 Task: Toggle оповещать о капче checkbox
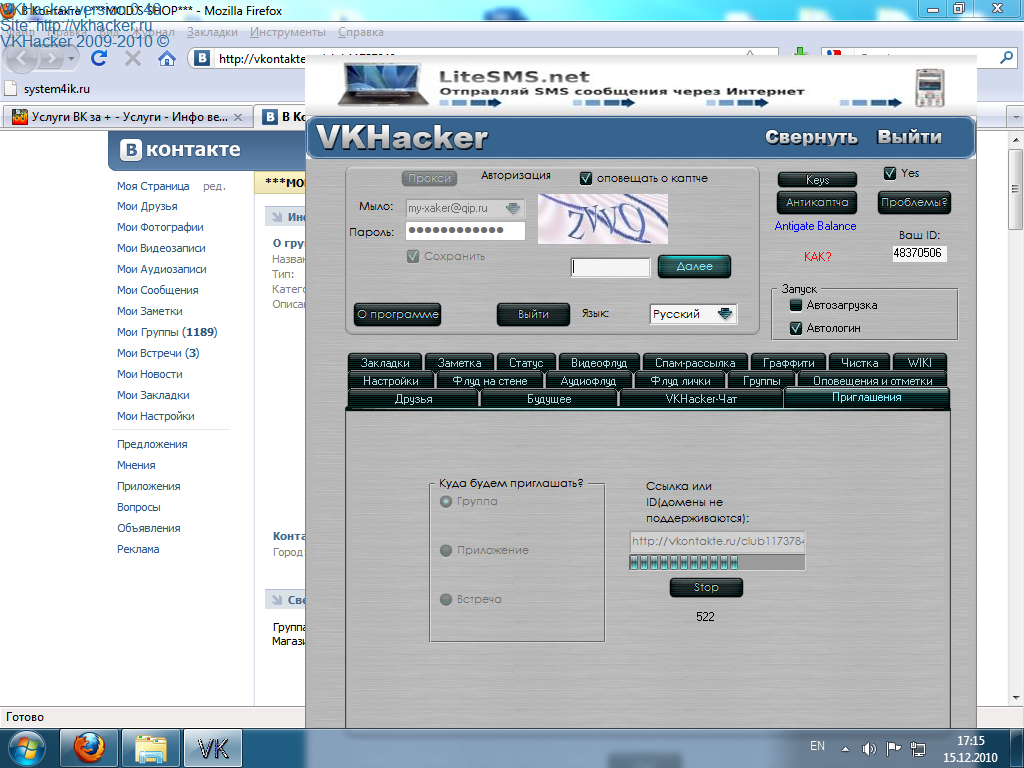pos(586,178)
